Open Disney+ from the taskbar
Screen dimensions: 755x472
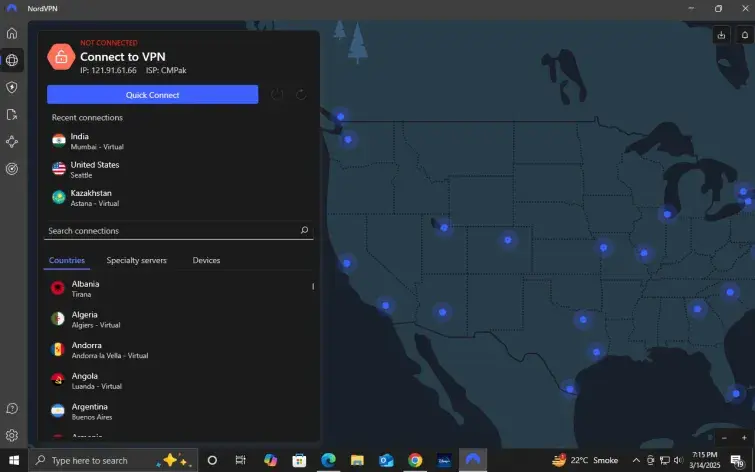(x=444, y=460)
